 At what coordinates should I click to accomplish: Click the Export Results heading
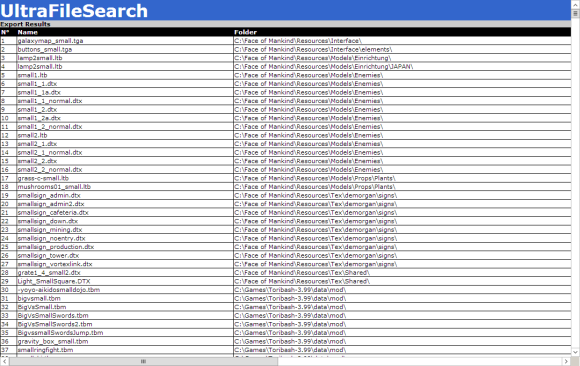(25, 24)
